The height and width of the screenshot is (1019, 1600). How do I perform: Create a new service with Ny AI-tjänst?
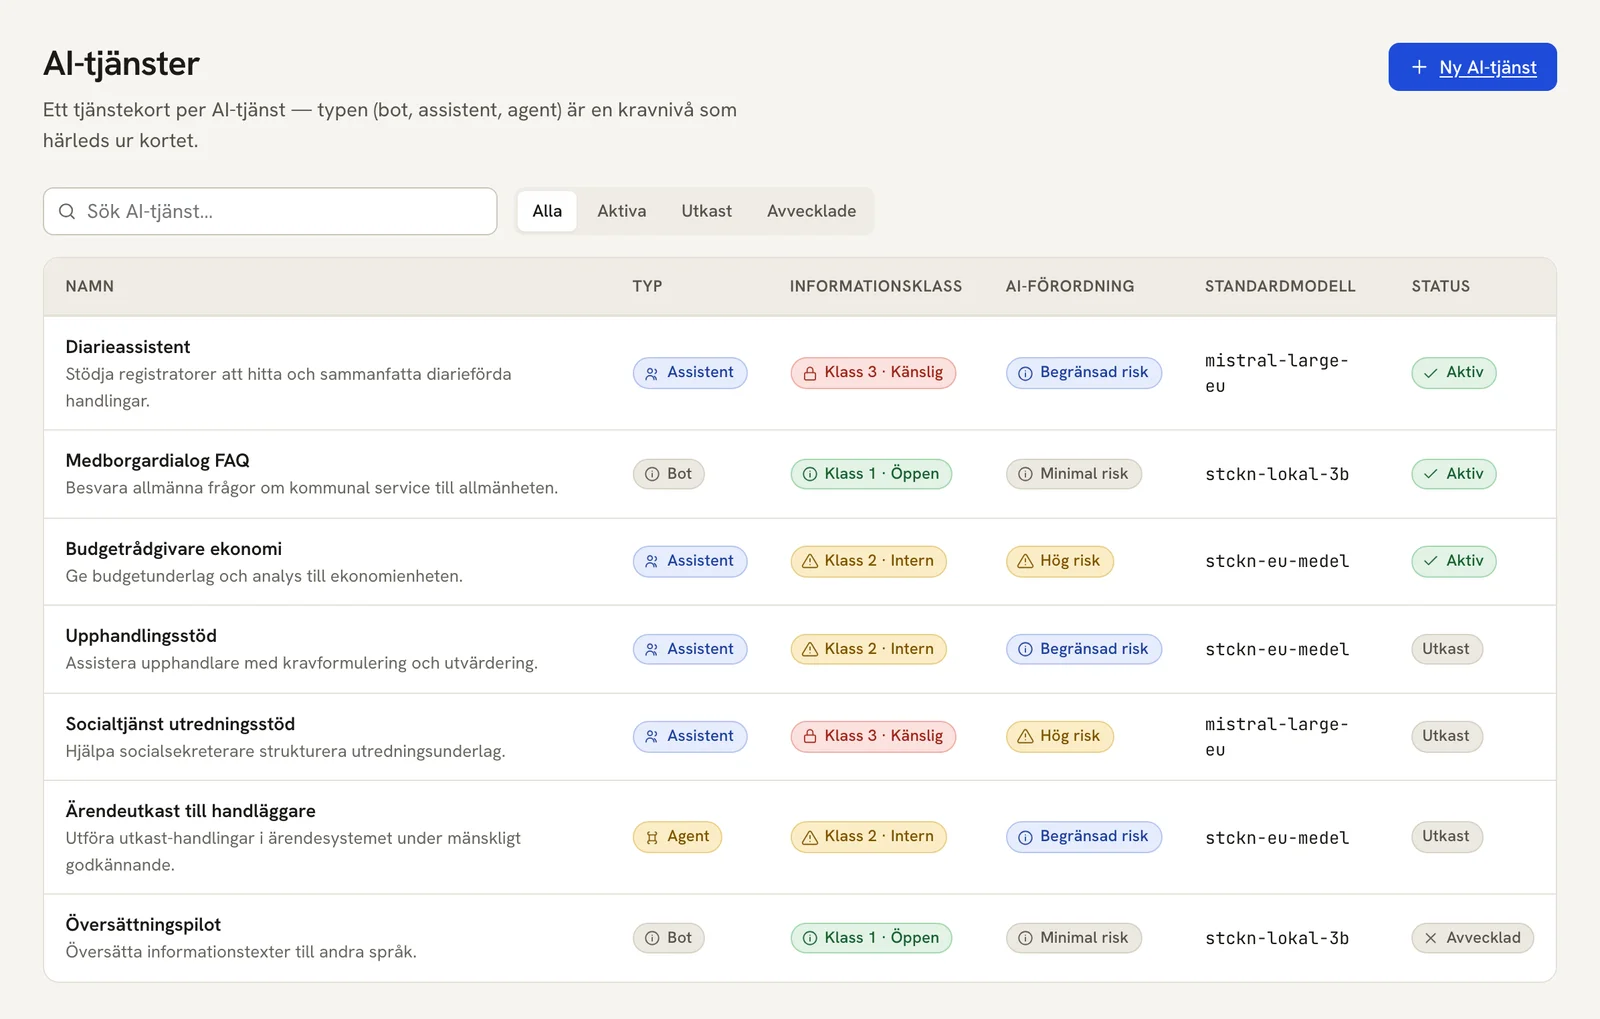click(x=1472, y=67)
